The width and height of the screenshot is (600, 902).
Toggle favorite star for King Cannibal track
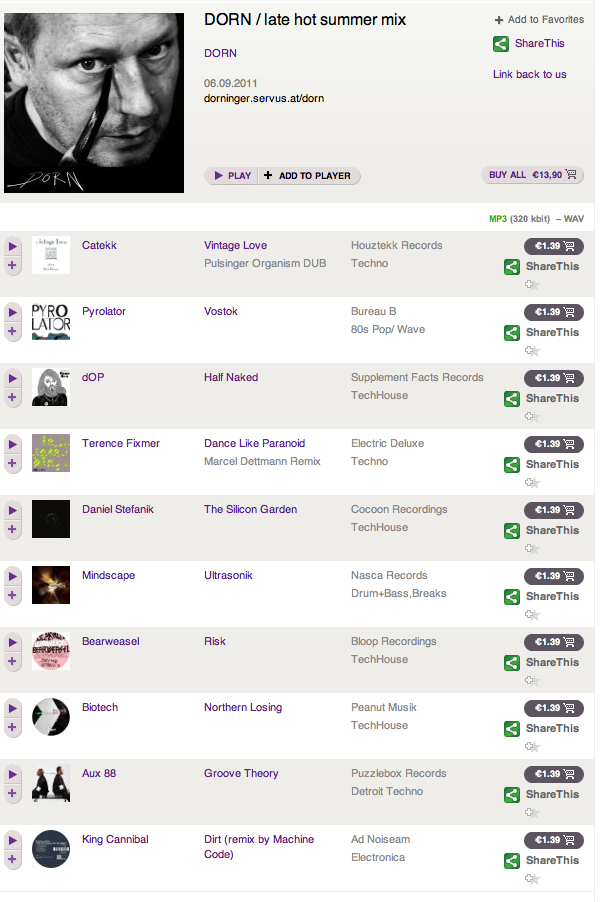point(532,879)
